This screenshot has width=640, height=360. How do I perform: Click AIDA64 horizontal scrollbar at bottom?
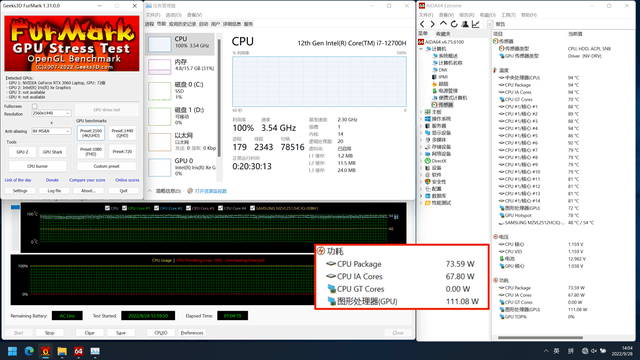[x=540, y=338]
